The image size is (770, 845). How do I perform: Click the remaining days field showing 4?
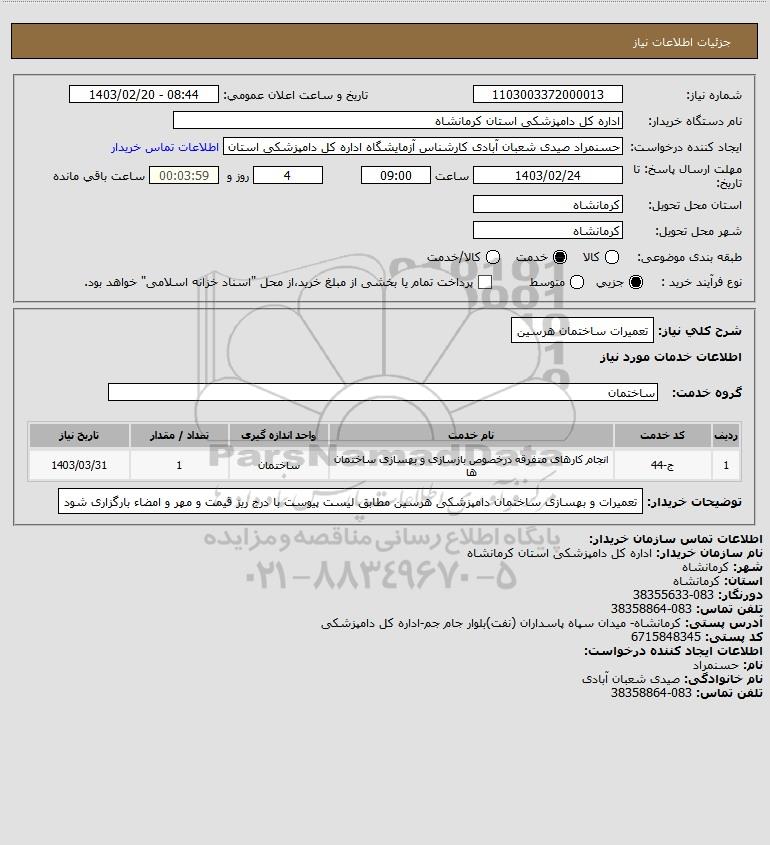click(288, 176)
